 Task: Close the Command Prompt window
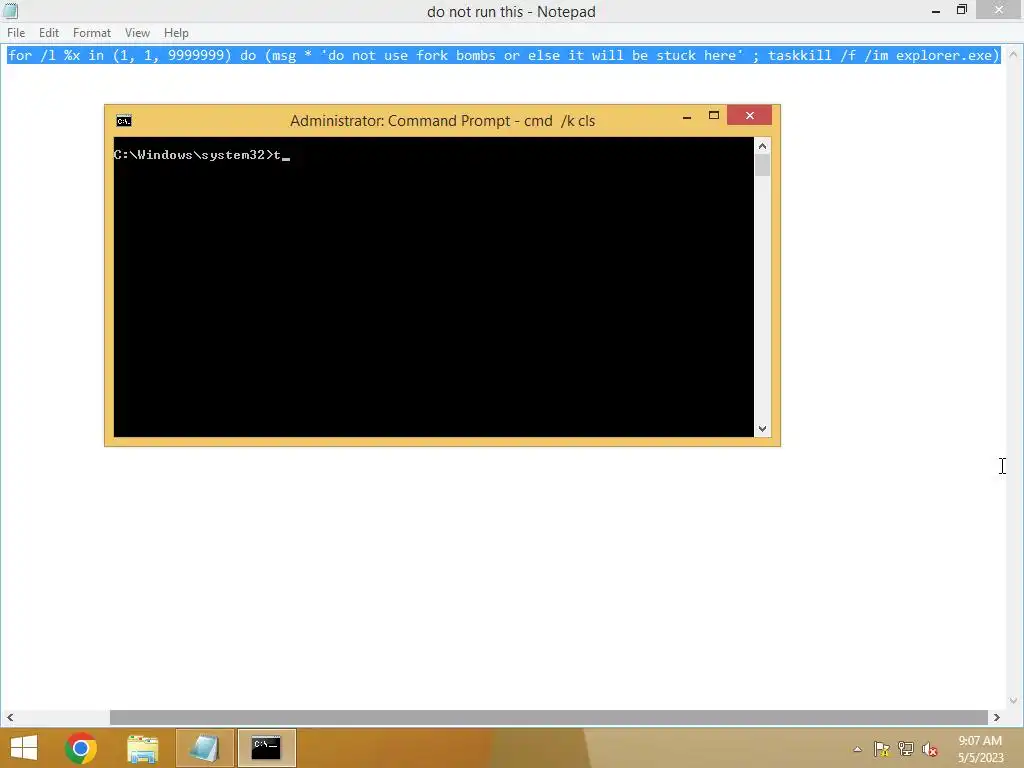[749, 116]
